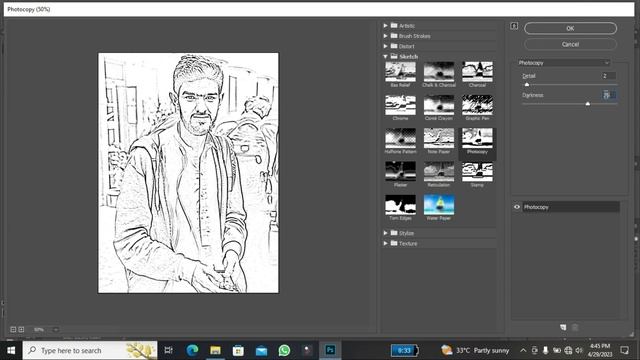This screenshot has width=640, height=360.
Task: Click the Delete effect layer trash icon
Action: tap(575, 327)
